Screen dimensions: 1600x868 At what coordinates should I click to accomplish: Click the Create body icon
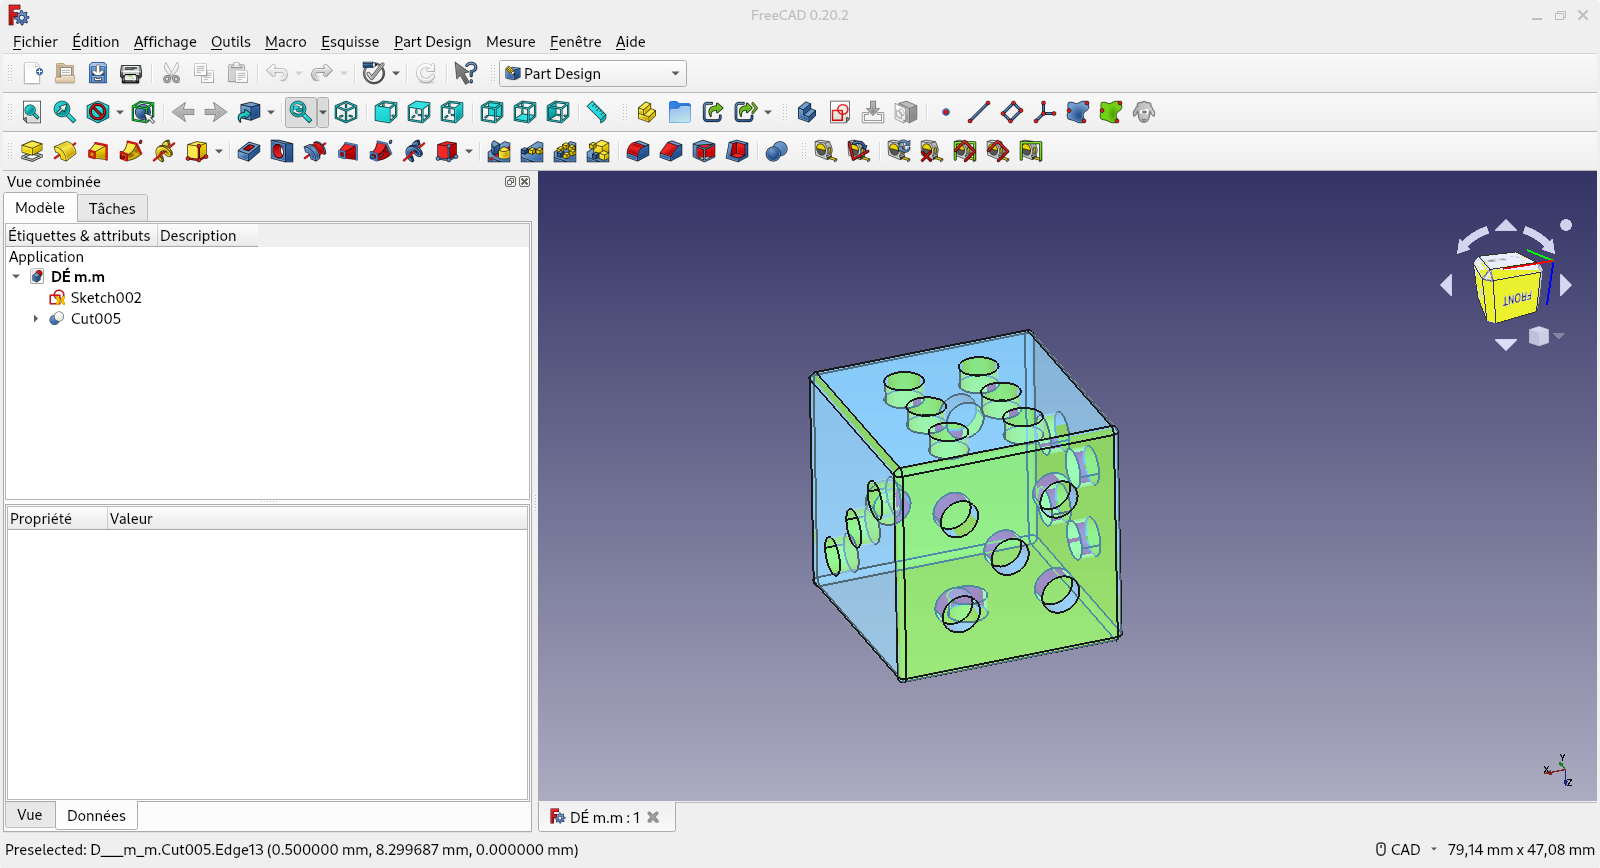tap(807, 112)
